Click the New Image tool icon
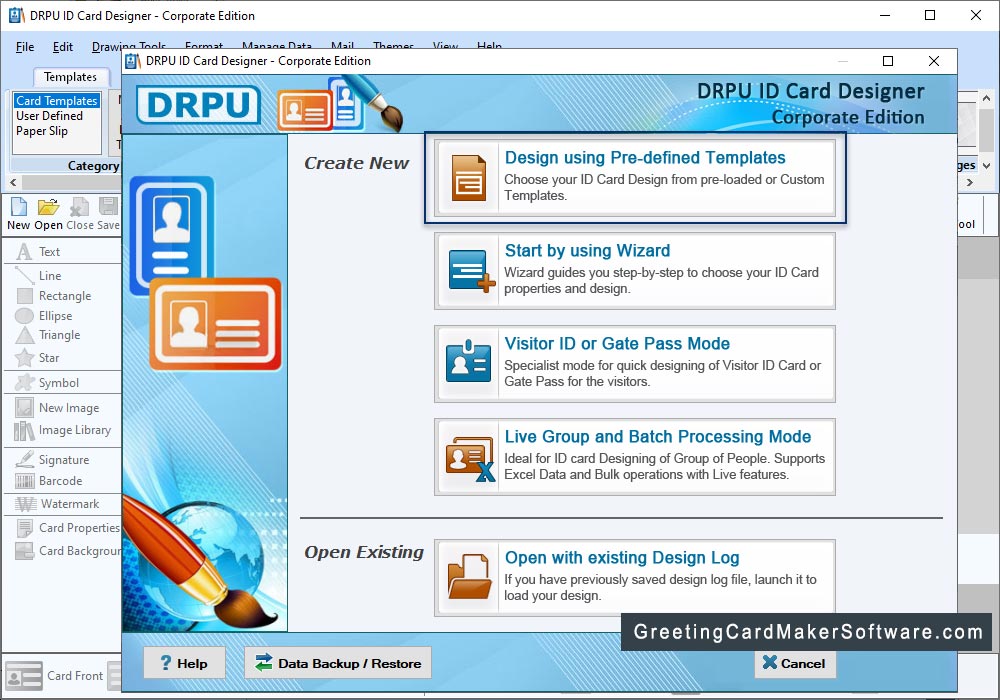Image resolution: width=1000 pixels, height=700 pixels. tap(24, 407)
